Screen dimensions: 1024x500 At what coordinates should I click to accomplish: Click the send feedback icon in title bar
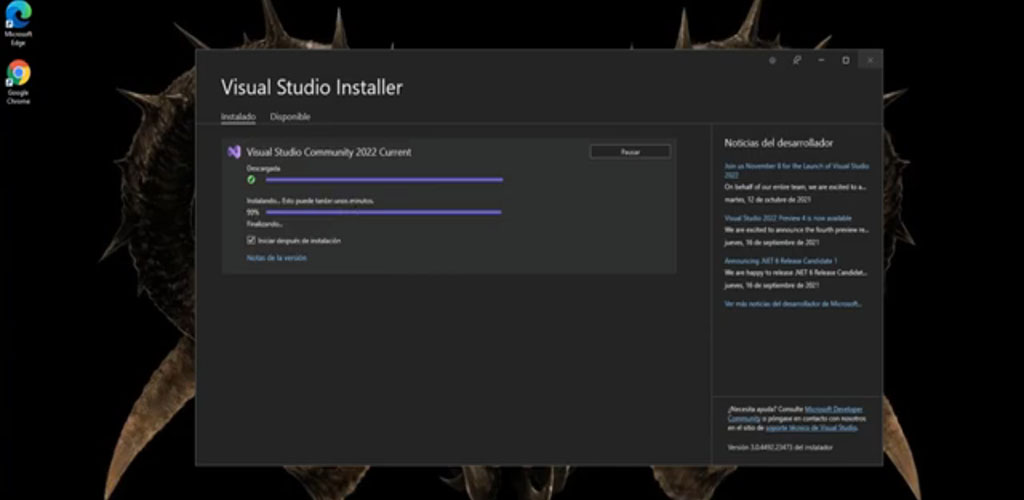coord(797,61)
